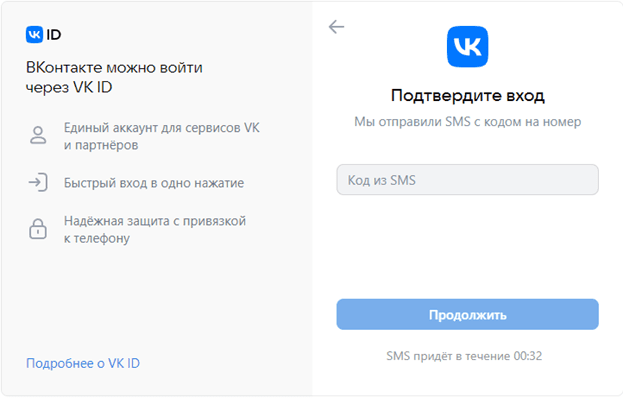This screenshot has height=400, width=623.
Task: Click the "к телефону" text line
Action: 97,239
